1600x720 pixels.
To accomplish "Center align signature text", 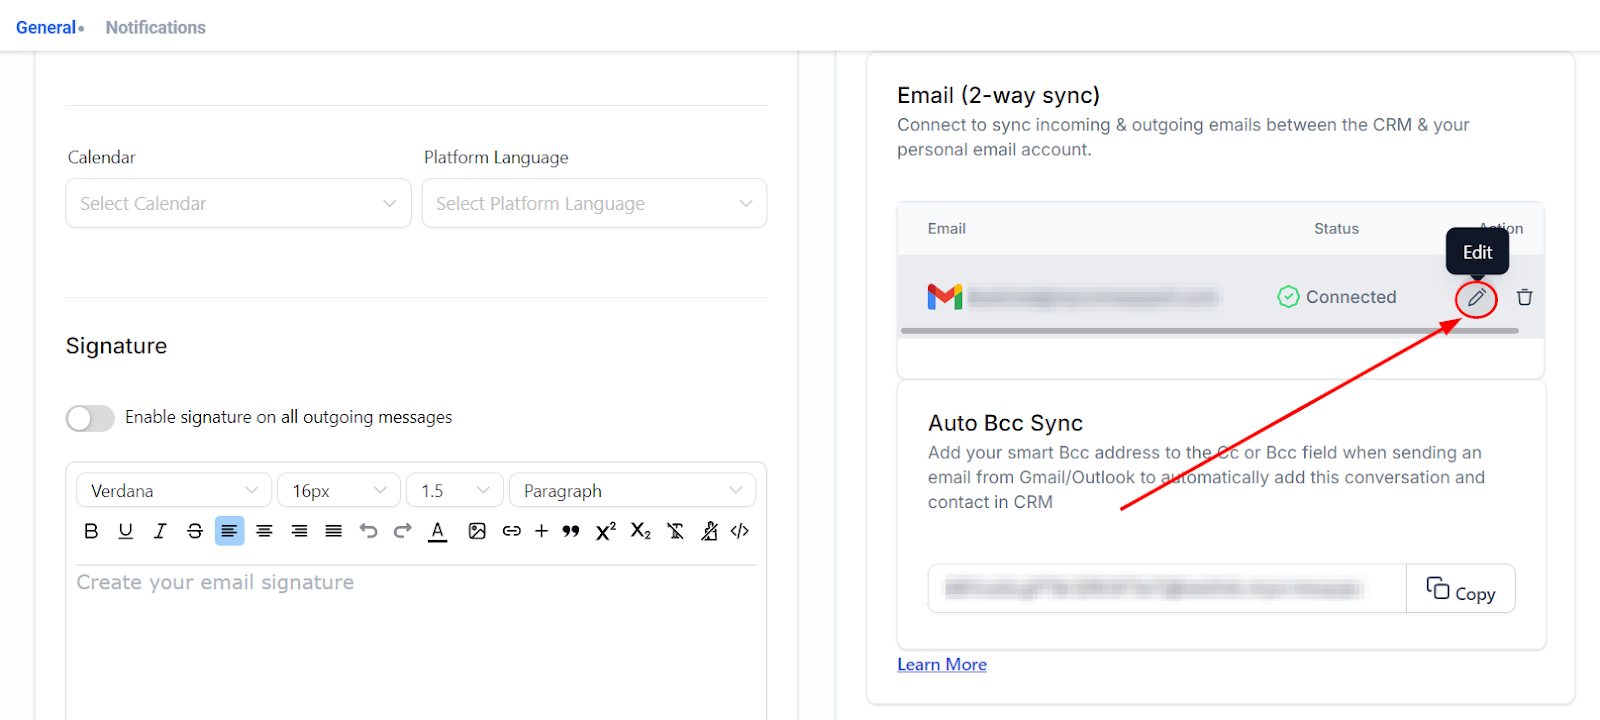I will click(264, 531).
